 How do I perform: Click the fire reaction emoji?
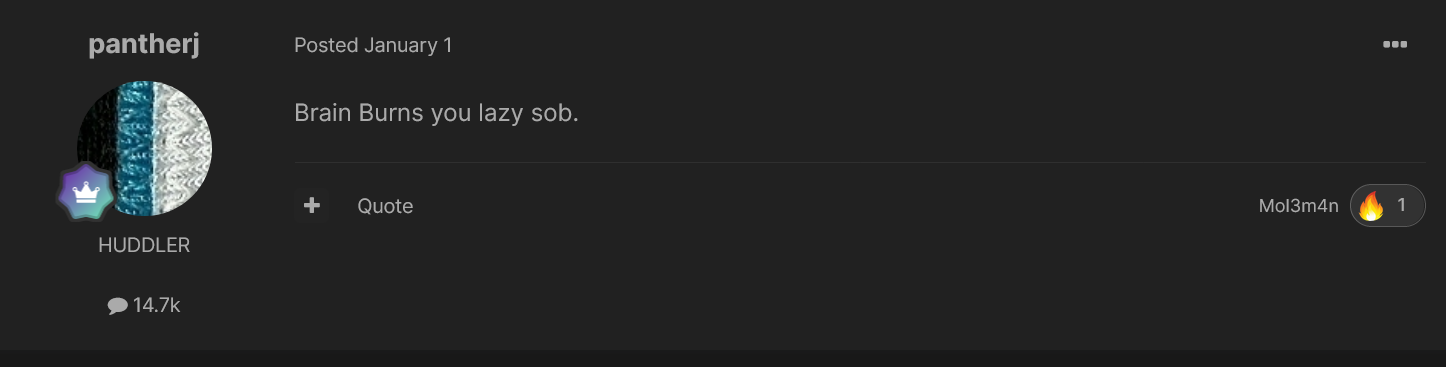click(x=1371, y=206)
